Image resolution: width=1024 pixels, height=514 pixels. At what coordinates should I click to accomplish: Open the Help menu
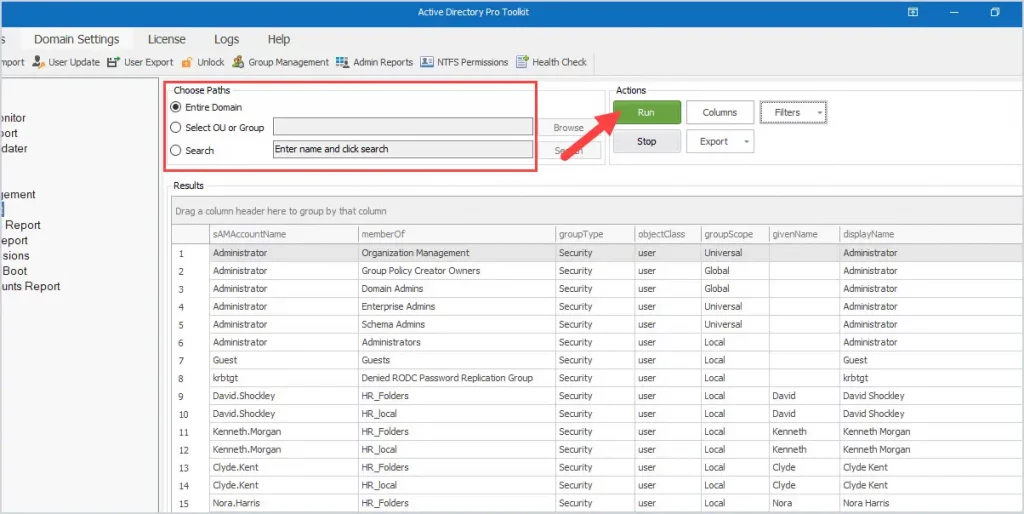pyautogui.click(x=279, y=39)
